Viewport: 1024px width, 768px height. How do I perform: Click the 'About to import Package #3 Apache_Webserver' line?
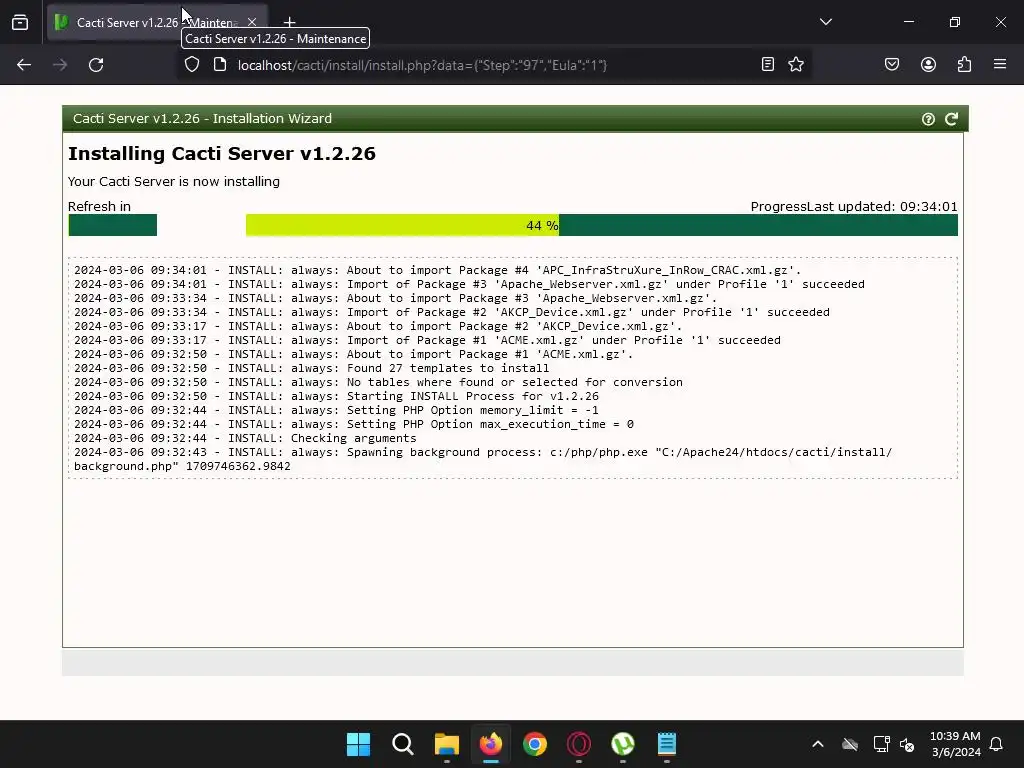(396, 298)
